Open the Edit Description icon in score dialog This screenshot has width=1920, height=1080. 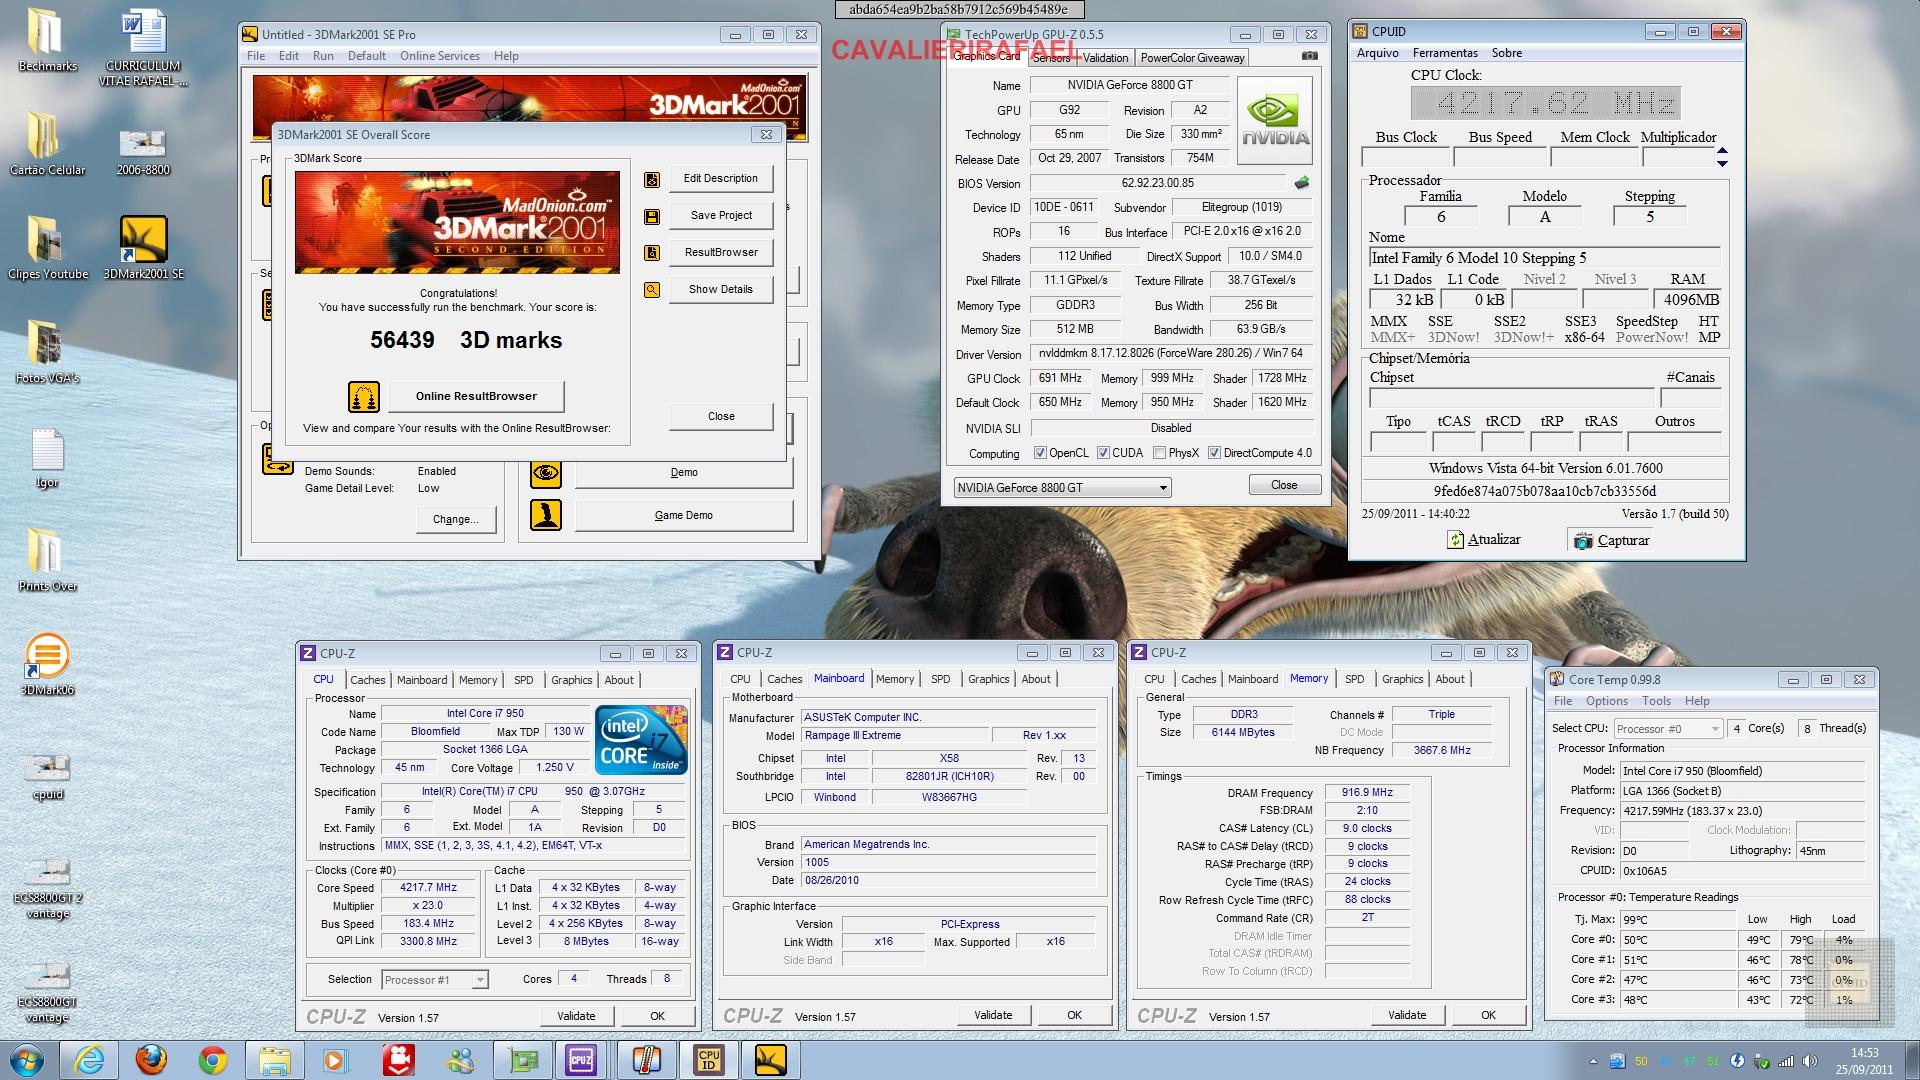(652, 180)
